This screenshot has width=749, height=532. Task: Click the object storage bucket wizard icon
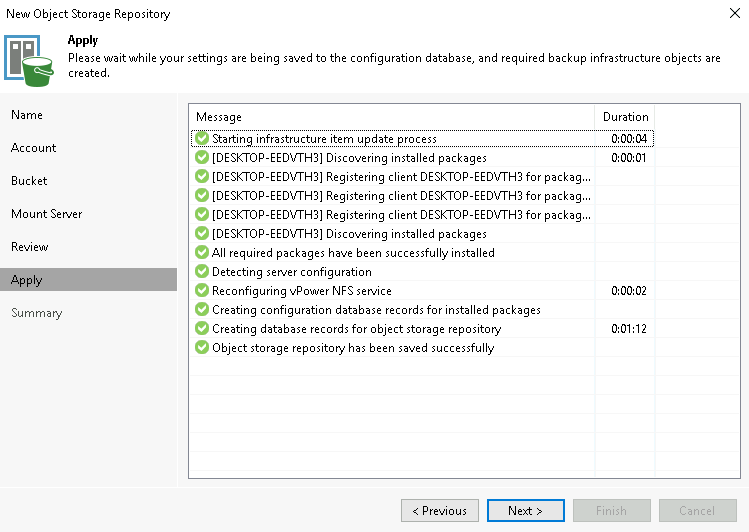pyautogui.click(x=29, y=61)
